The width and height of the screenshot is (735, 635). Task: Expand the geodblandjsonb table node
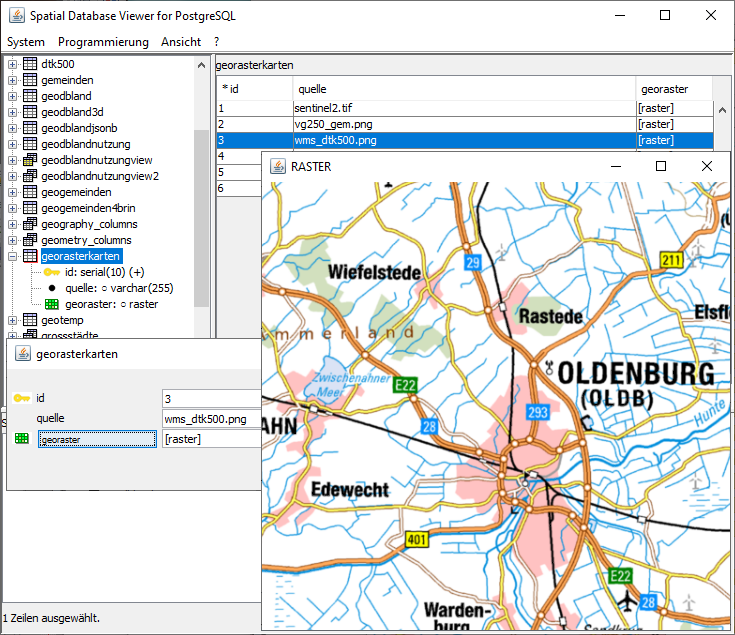click(13, 128)
